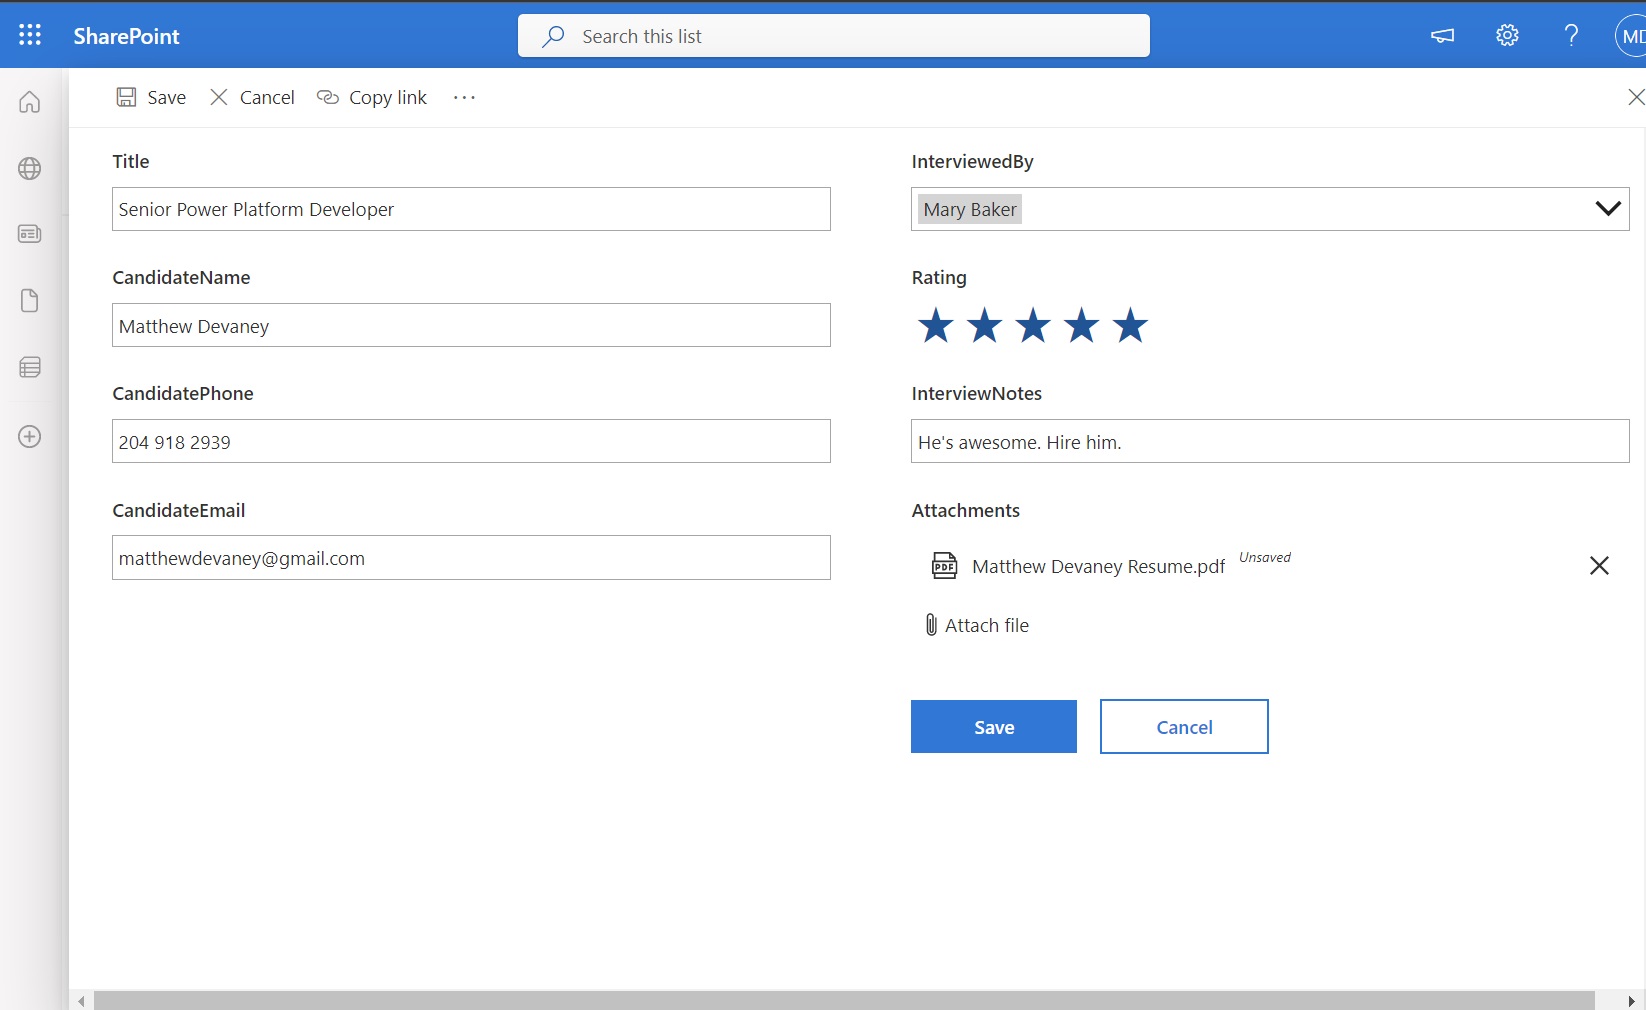Open the SharePoint home icon
The width and height of the screenshot is (1646, 1010).
(x=29, y=102)
